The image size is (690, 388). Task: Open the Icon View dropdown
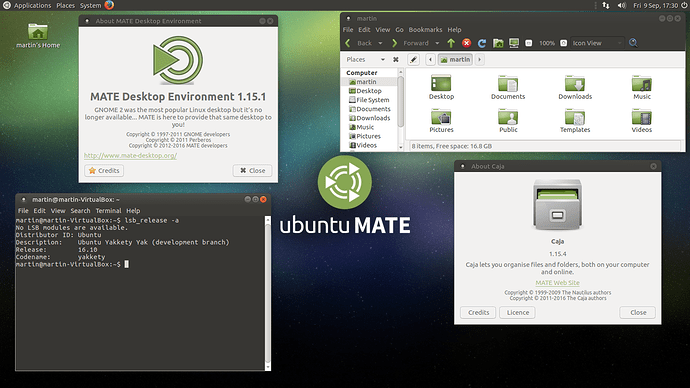point(597,43)
